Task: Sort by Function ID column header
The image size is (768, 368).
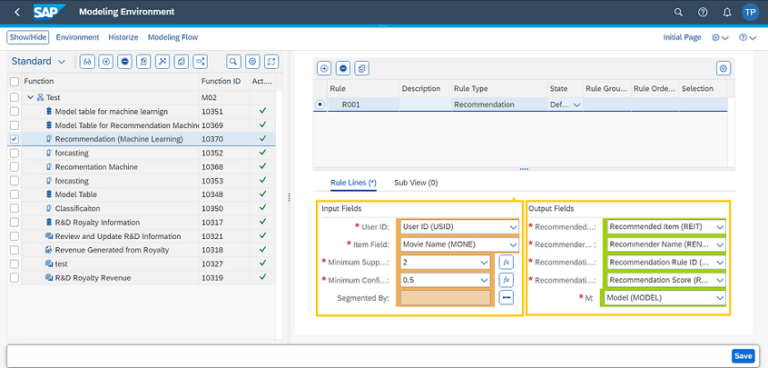Action: (x=223, y=81)
